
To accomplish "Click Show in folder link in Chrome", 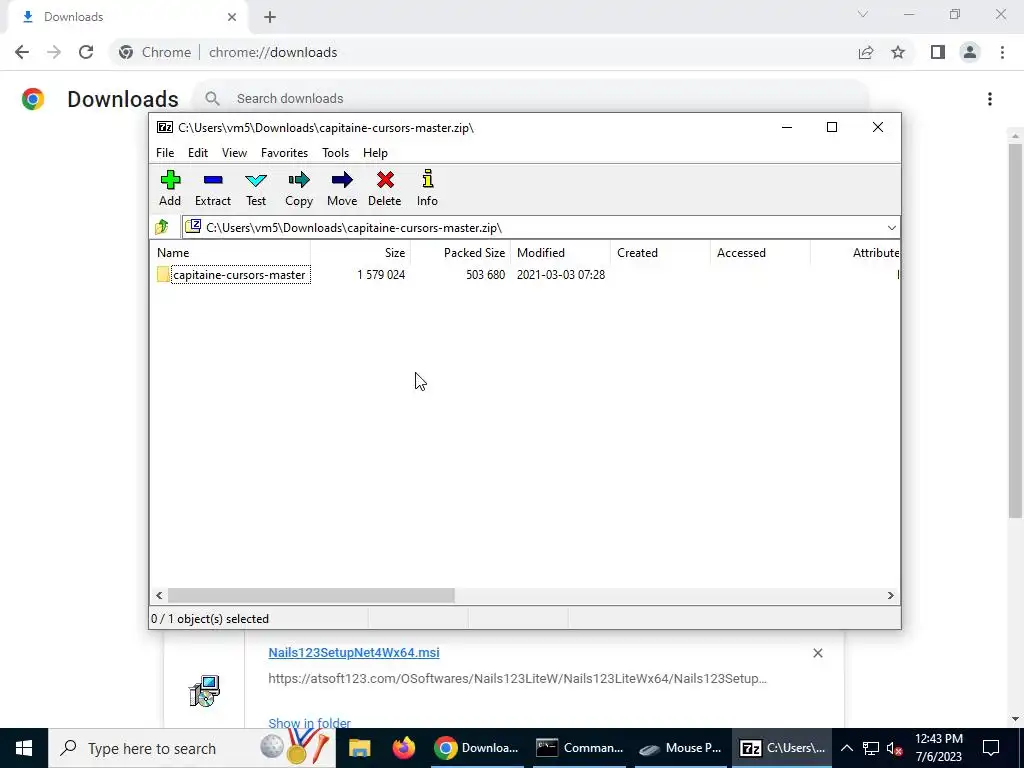I will click(310, 723).
